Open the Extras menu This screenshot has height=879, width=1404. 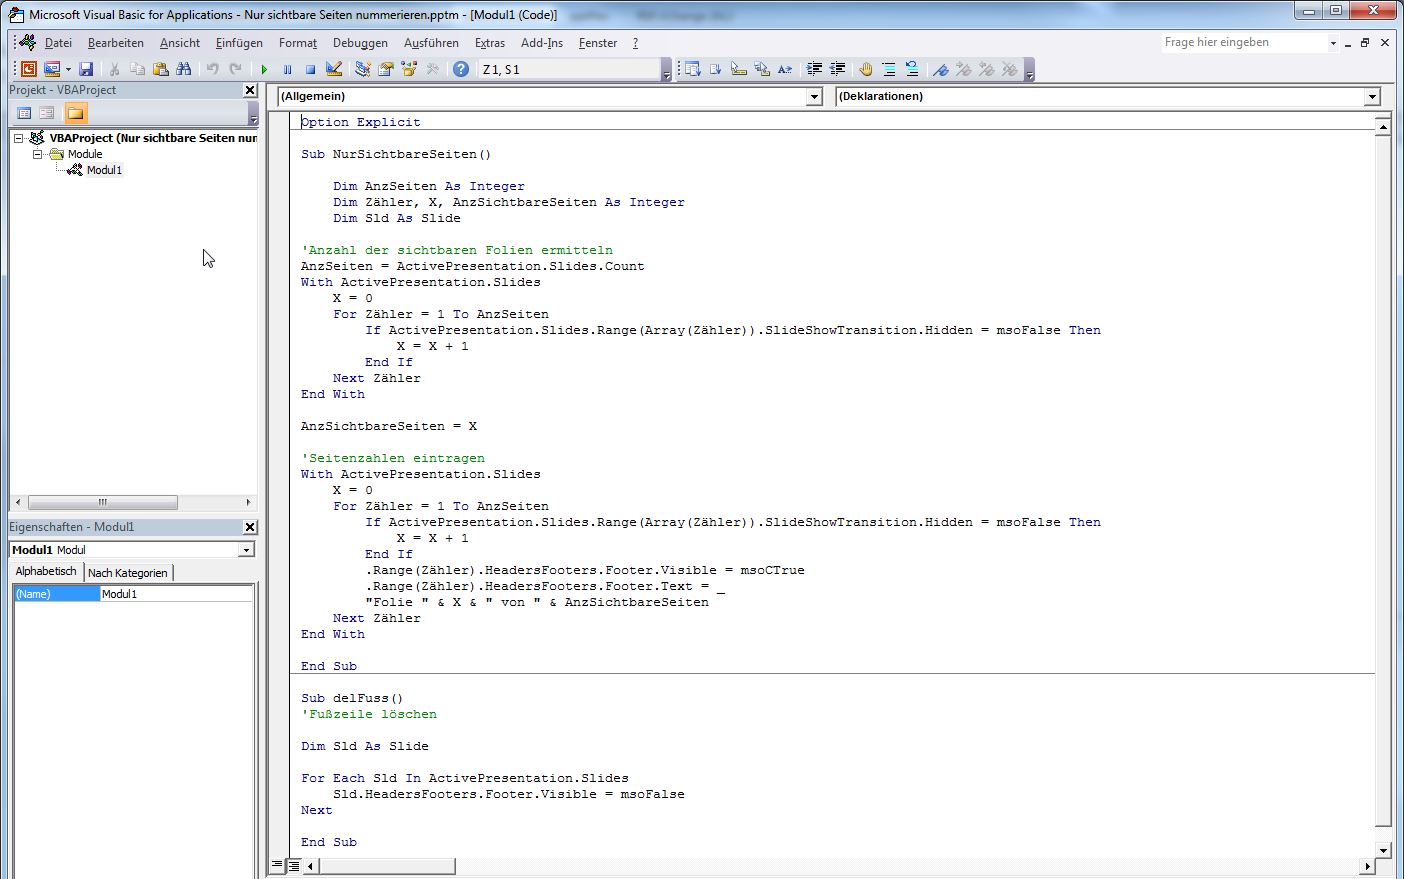490,43
